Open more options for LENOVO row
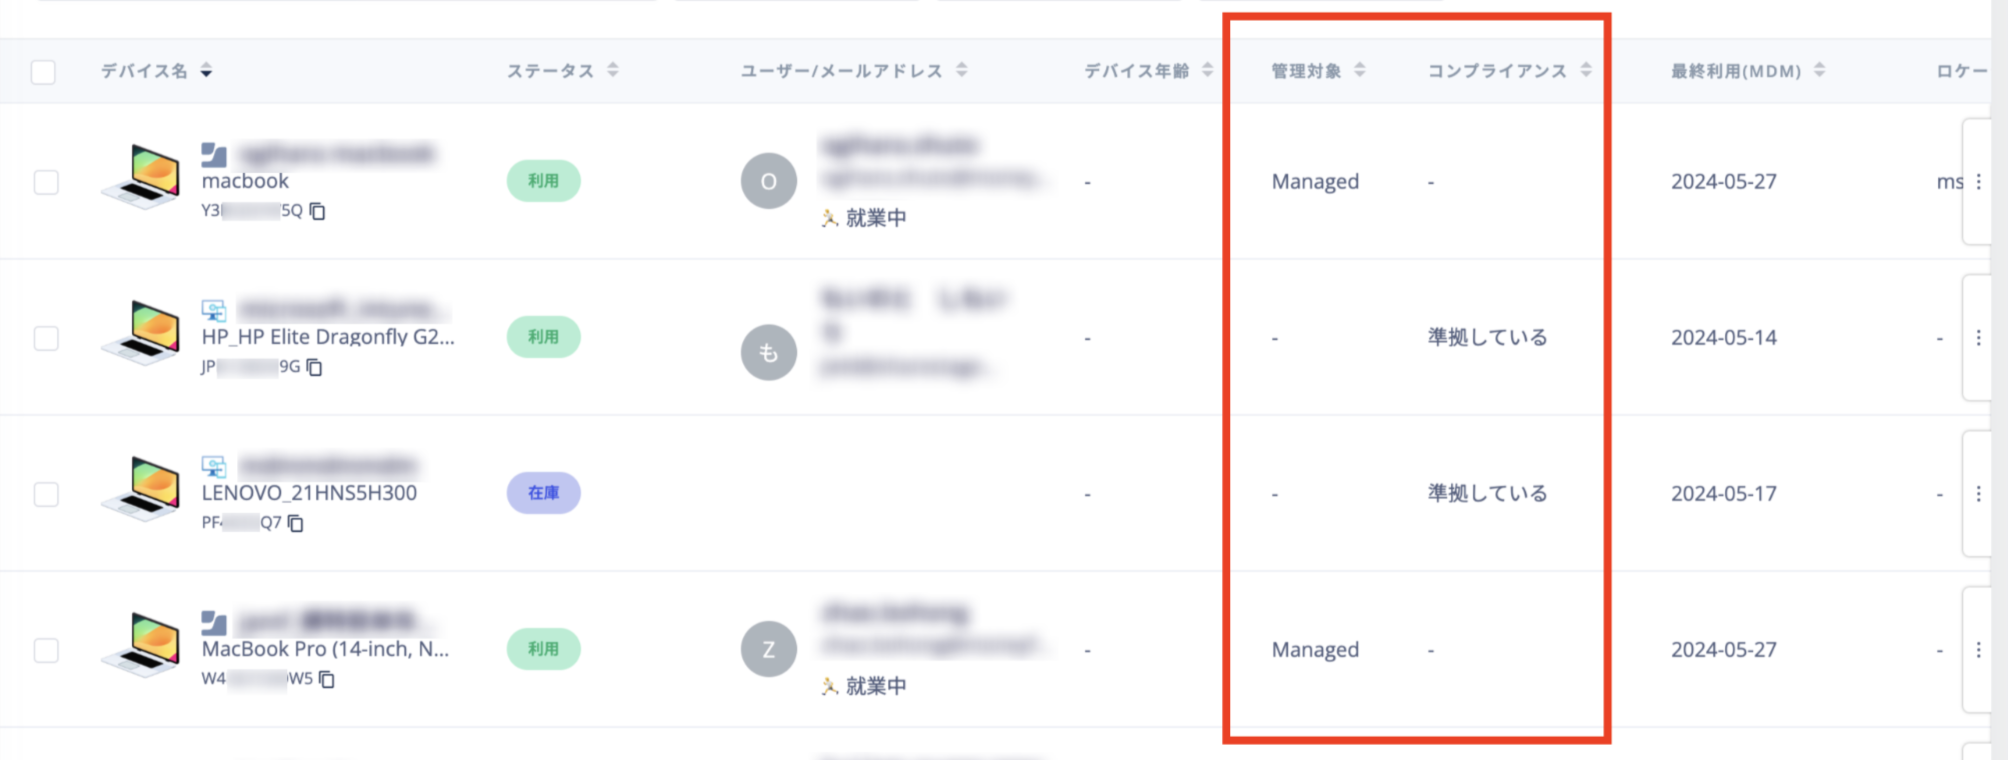This screenshot has height=760, width=2008. coord(1978,494)
